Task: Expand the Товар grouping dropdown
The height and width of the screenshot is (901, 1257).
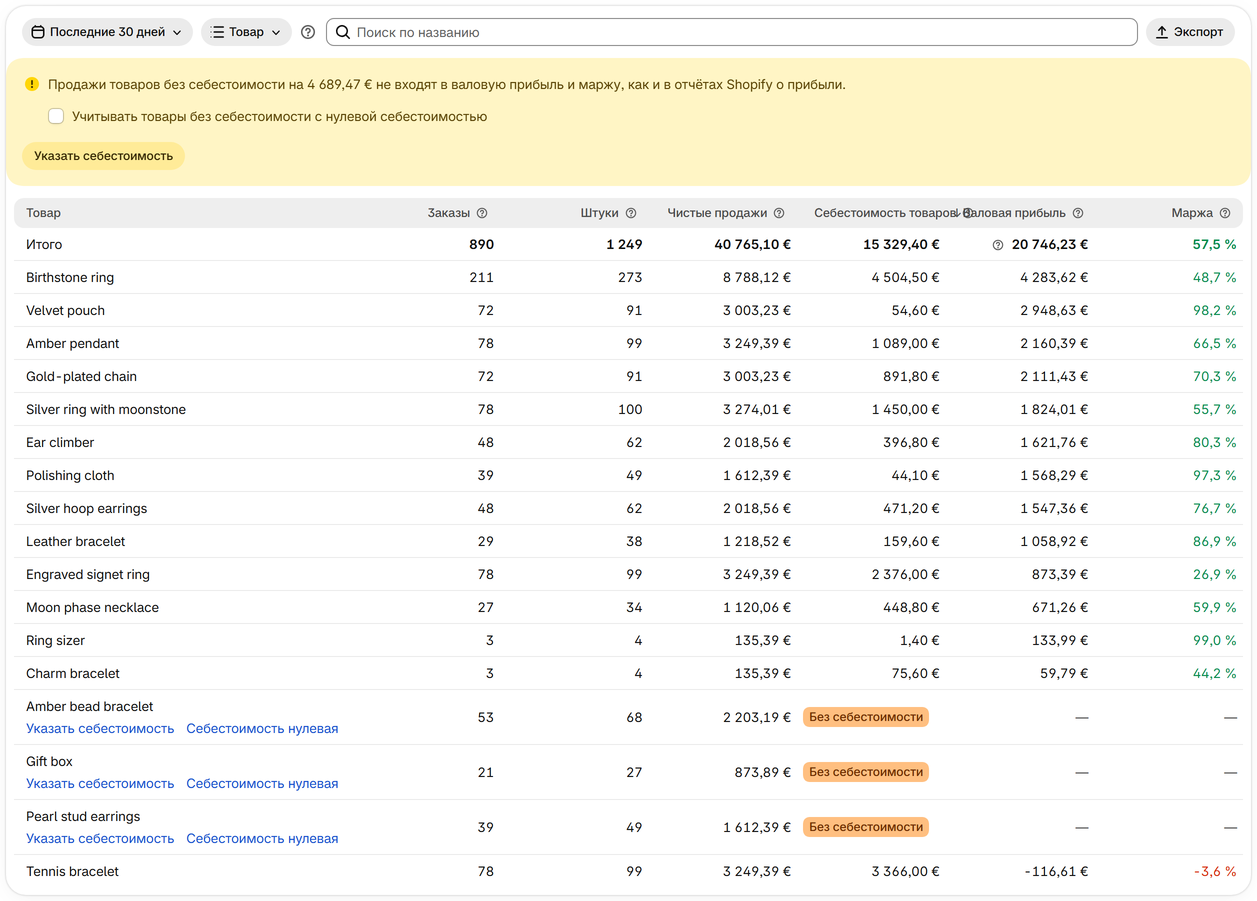Action: pos(246,32)
